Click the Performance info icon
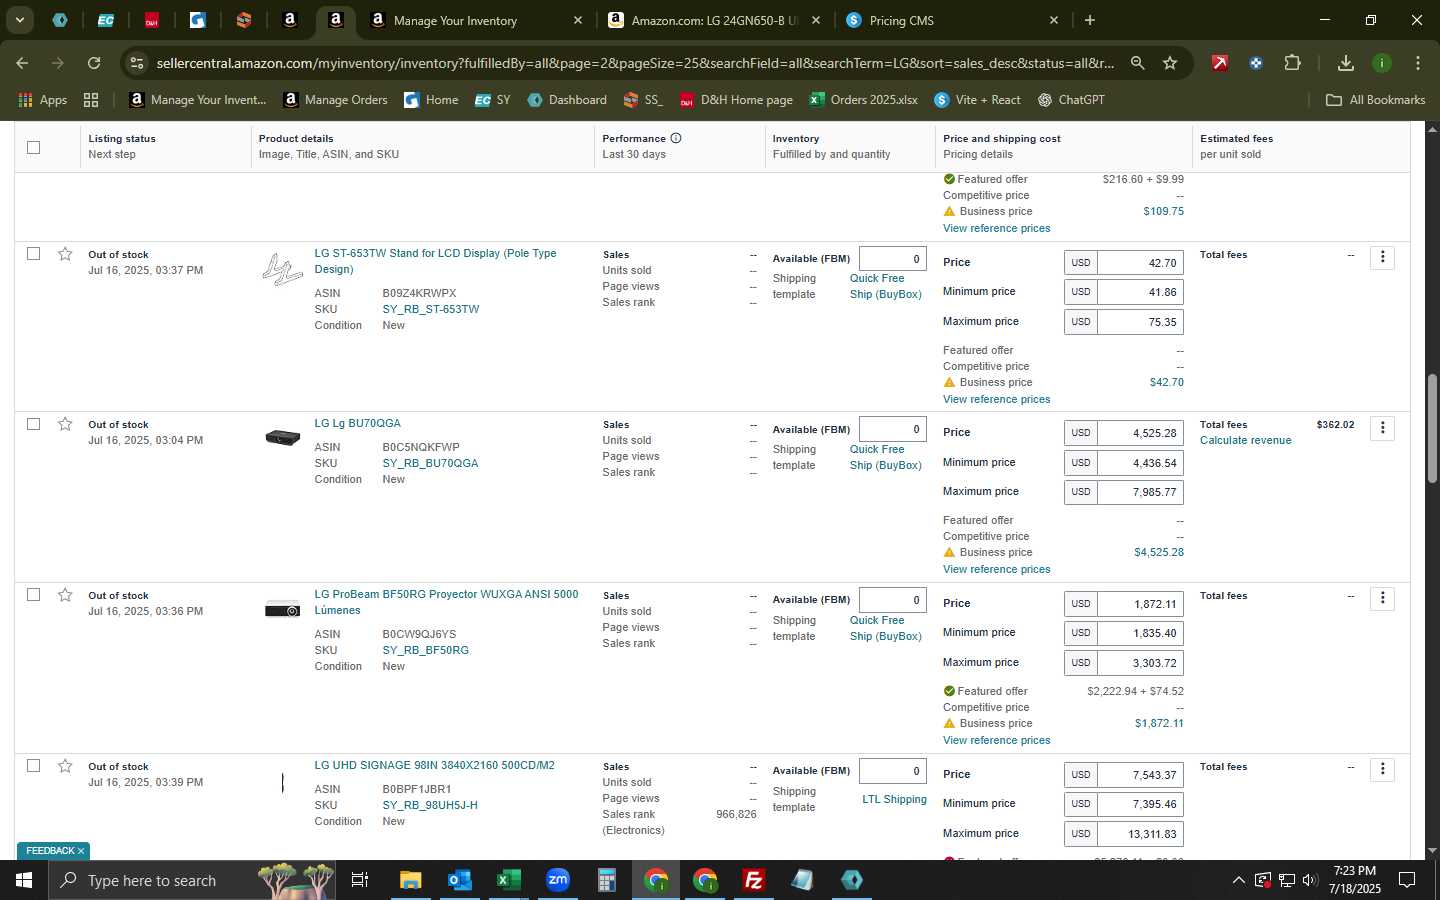1440x900 pixels. point(676,138)
